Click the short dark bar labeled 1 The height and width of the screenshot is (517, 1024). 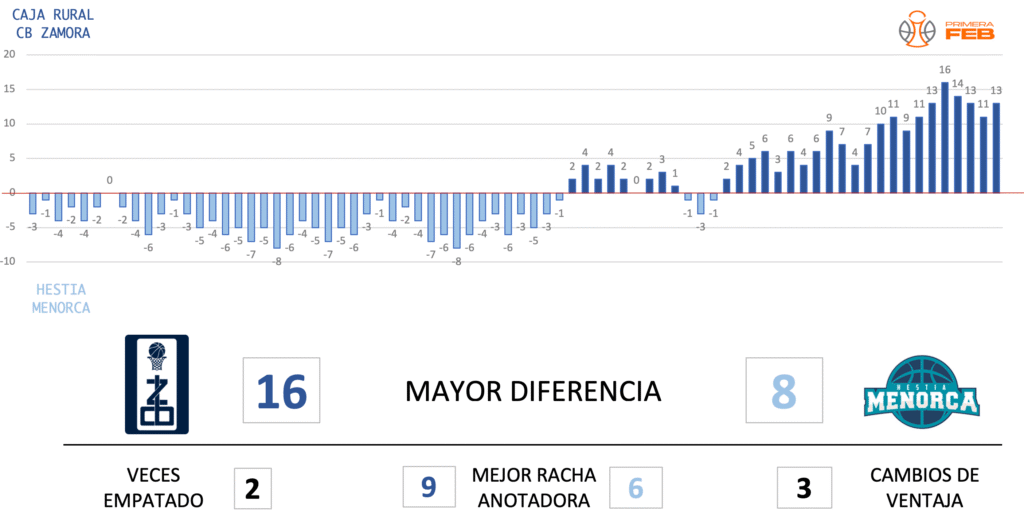(x=675, y=189)
